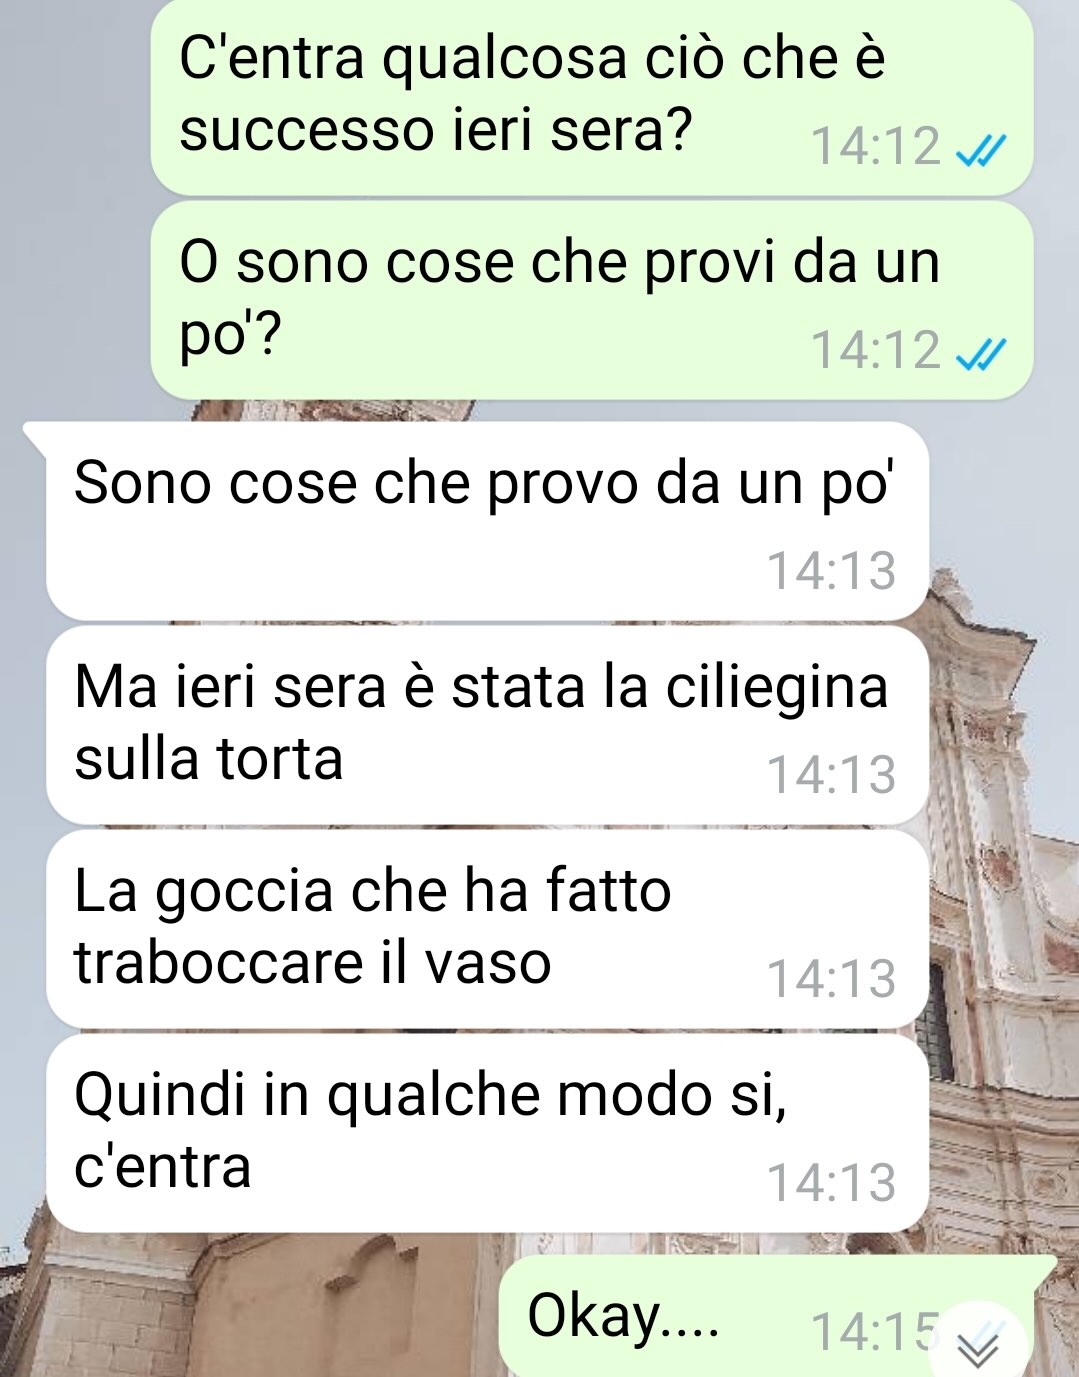Tap the 'Okay....' sent message bubble
1079x1377 pixels.
point(765,1316)
